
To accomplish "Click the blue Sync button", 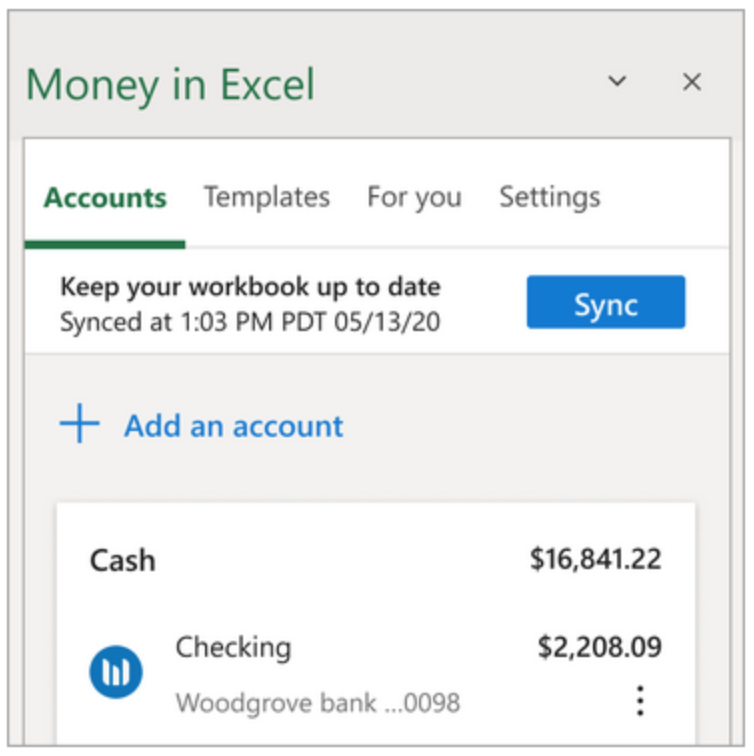I will pos(606,302).
